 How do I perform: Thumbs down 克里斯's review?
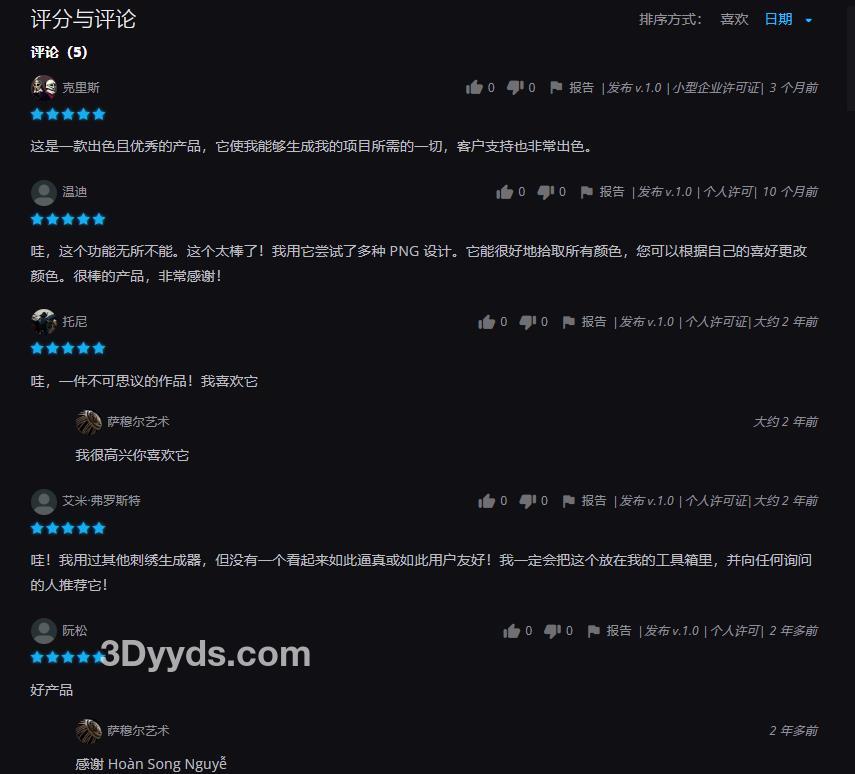pyautogui.click(x=515, y=88)
